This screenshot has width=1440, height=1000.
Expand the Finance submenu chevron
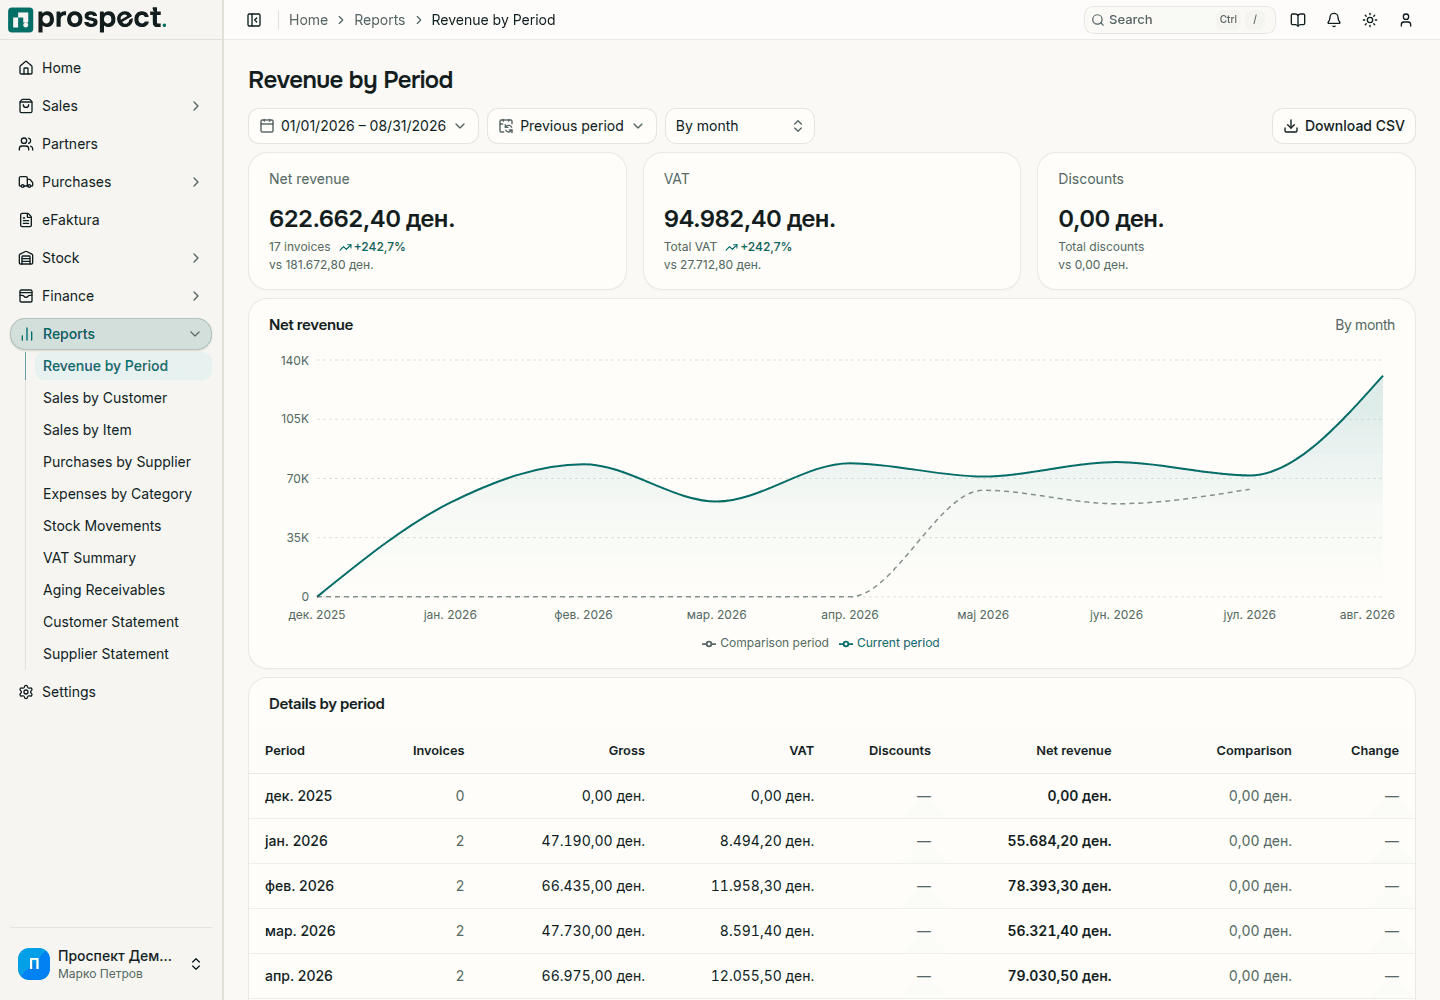(x=196, y=296)
